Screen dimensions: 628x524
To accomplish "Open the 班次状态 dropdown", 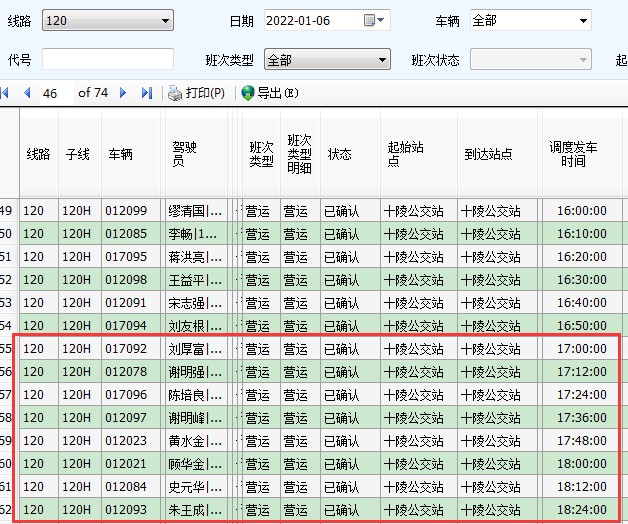I will coord(582,60).
